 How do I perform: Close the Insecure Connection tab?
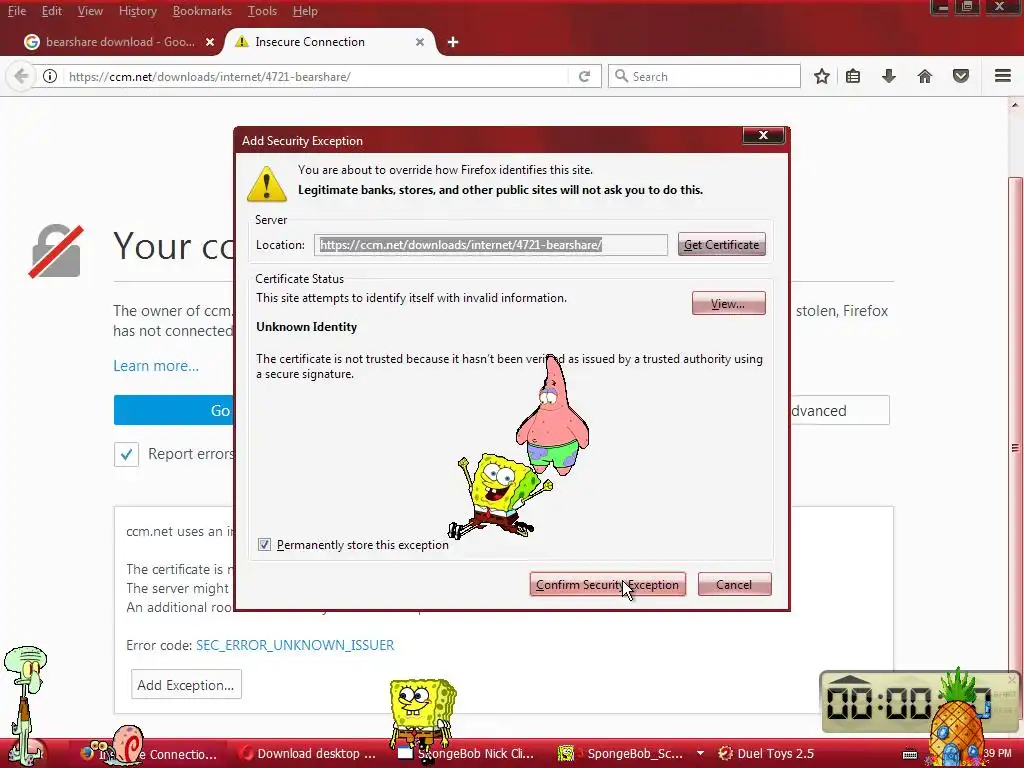coord(420,42)
